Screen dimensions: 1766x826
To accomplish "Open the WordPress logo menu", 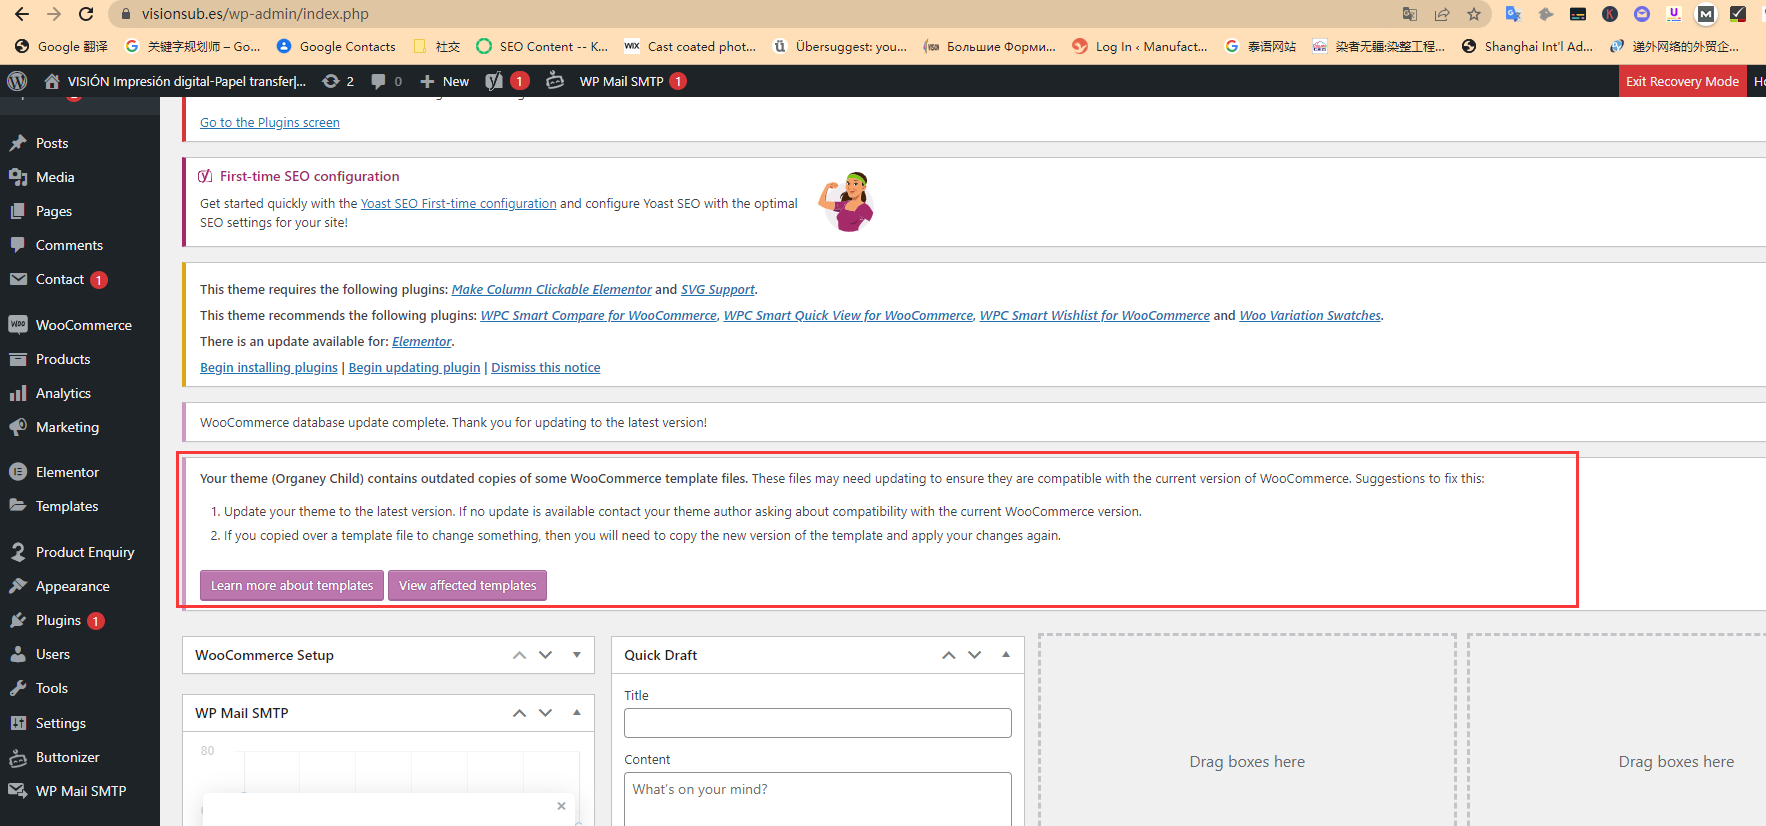I will pos(17,81).
